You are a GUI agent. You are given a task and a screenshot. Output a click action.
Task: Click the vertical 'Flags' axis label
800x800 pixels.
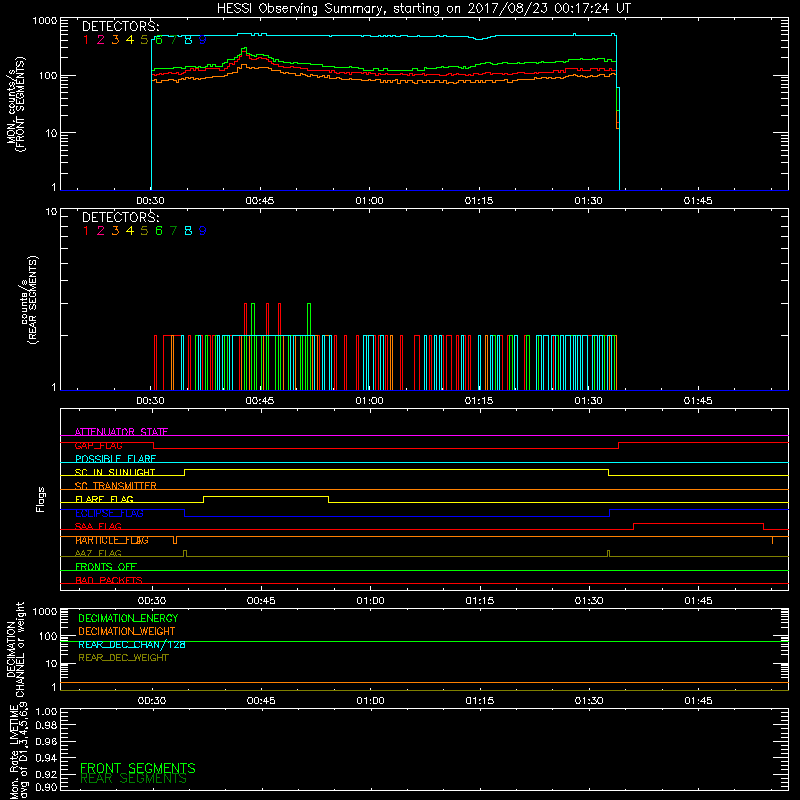[41, 499]
